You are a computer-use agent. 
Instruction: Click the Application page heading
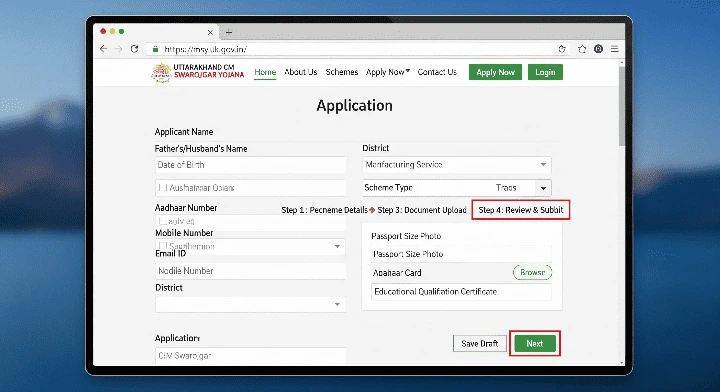point(354,106)
